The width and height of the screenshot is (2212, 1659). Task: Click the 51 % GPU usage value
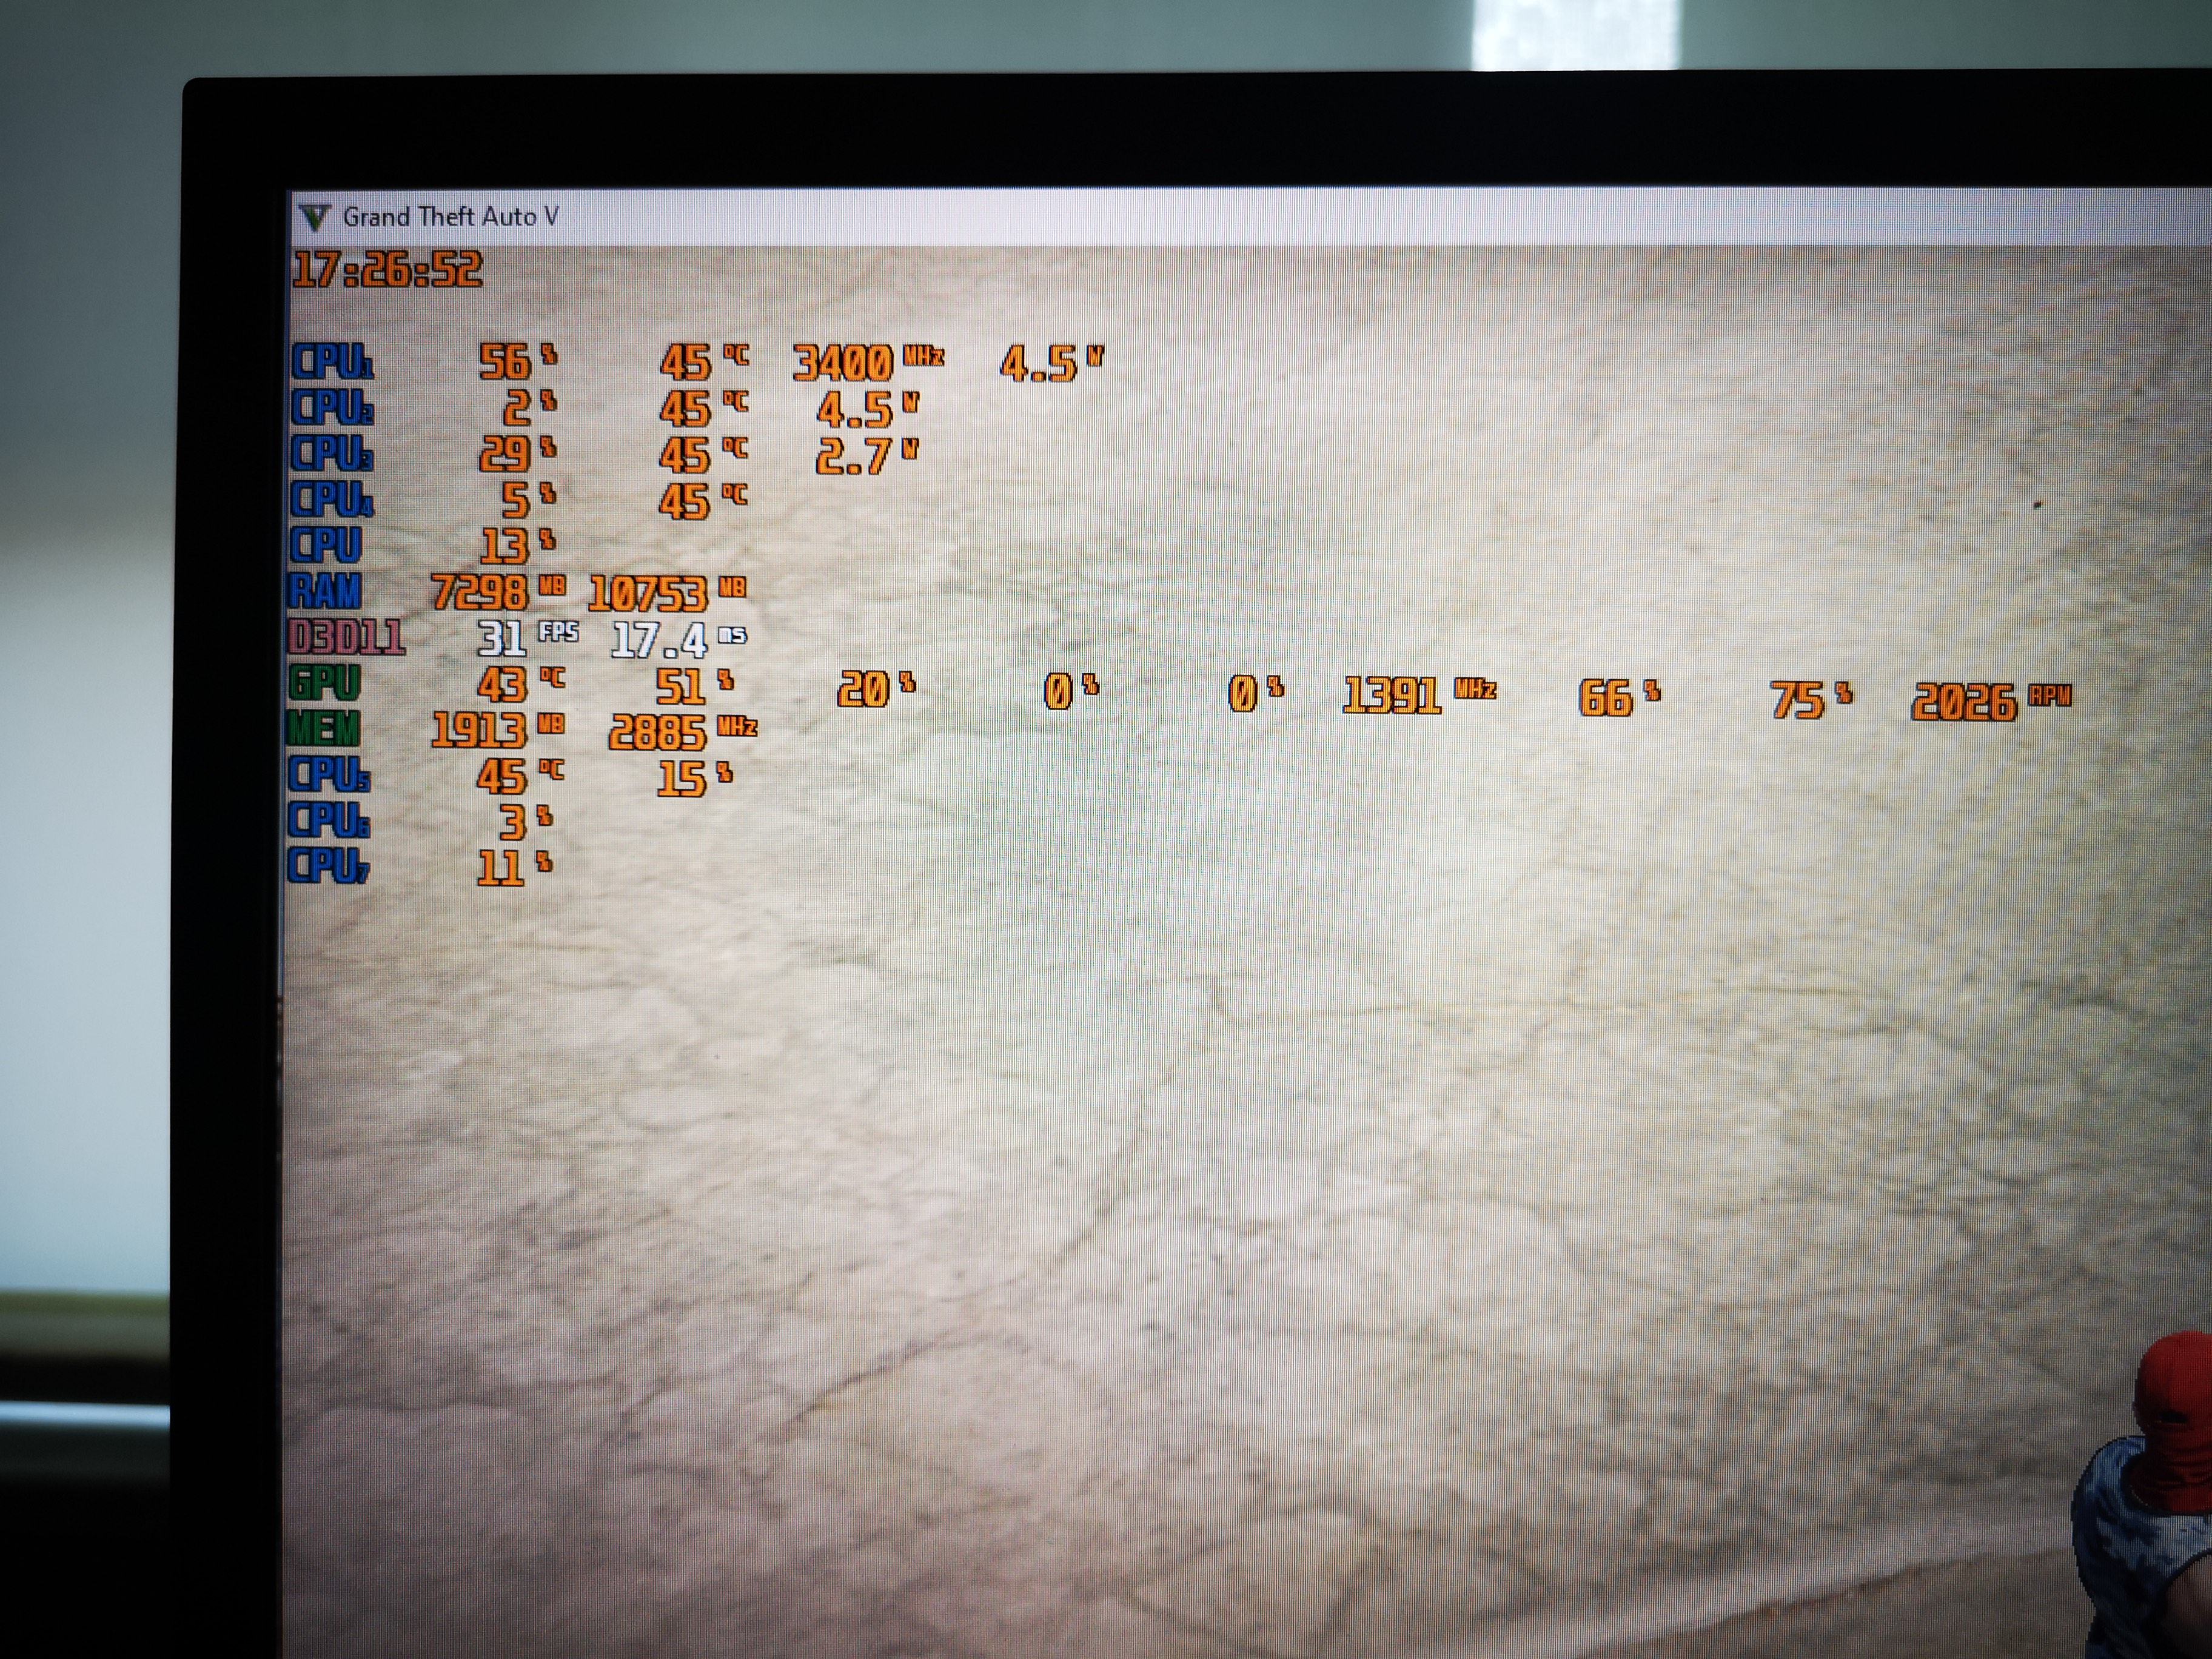pyautogui.click(x=694, y=687)
